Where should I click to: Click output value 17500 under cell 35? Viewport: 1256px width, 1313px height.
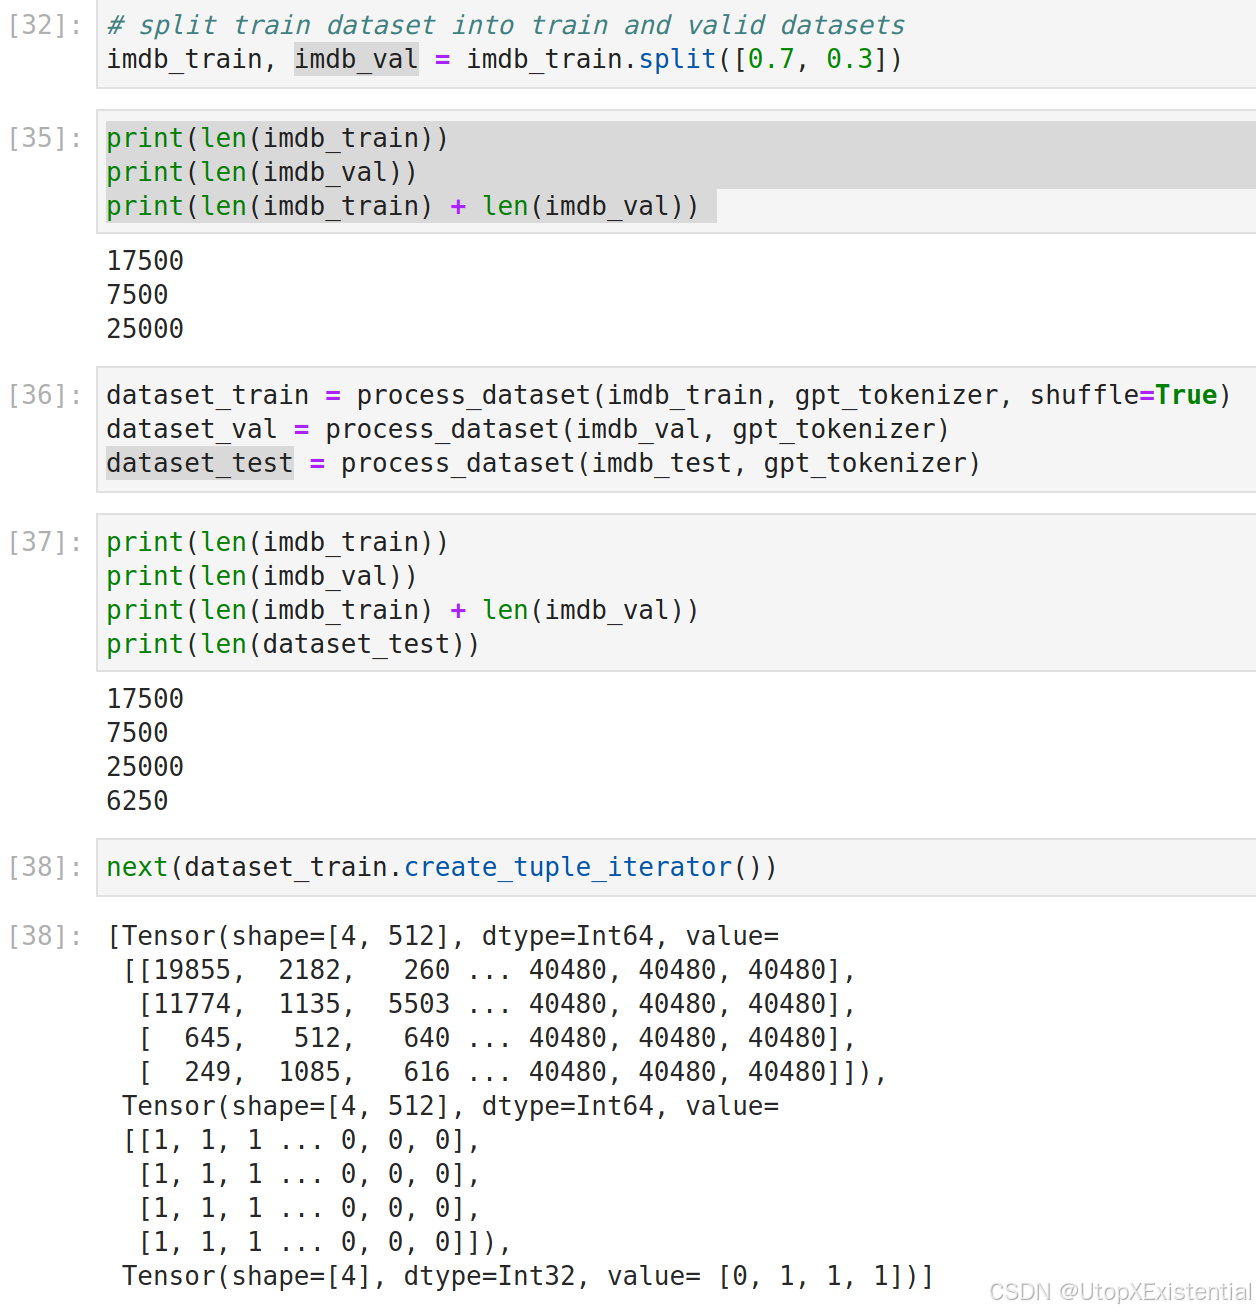coord(145,261)
